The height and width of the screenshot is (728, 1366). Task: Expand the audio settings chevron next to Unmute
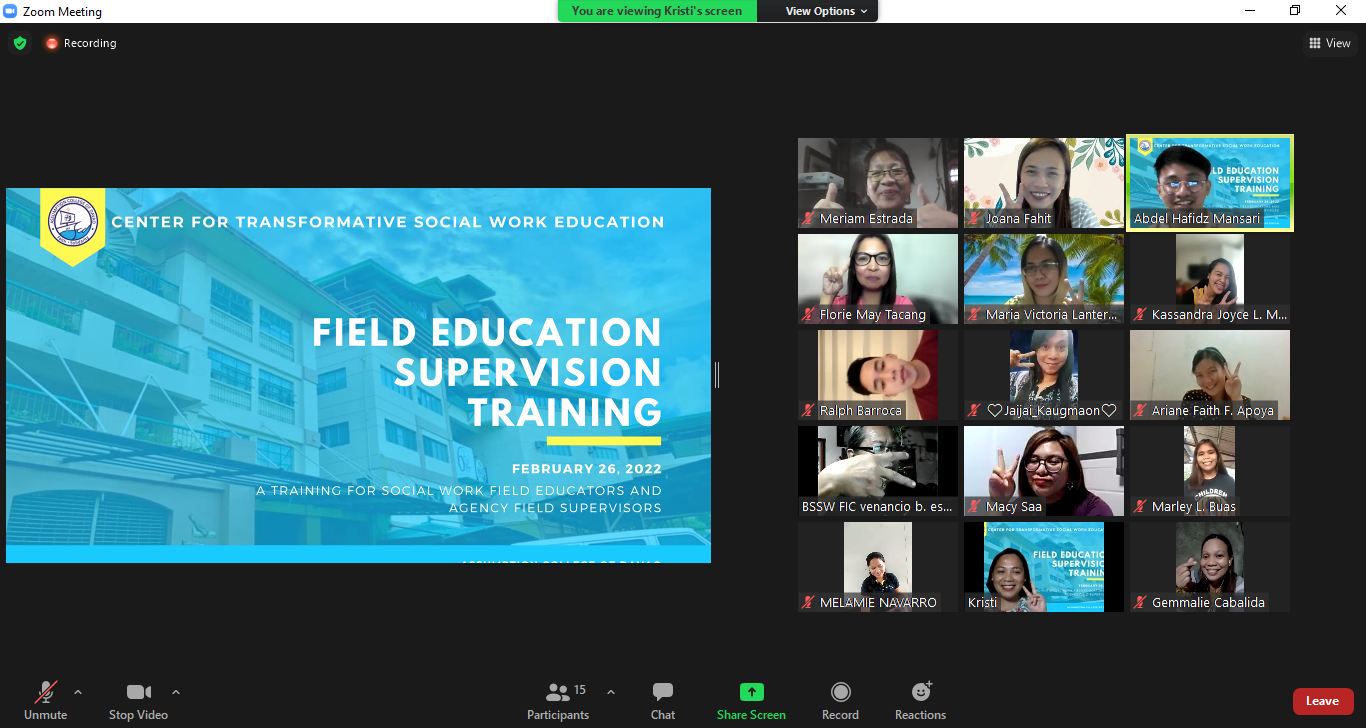[79, 690]
